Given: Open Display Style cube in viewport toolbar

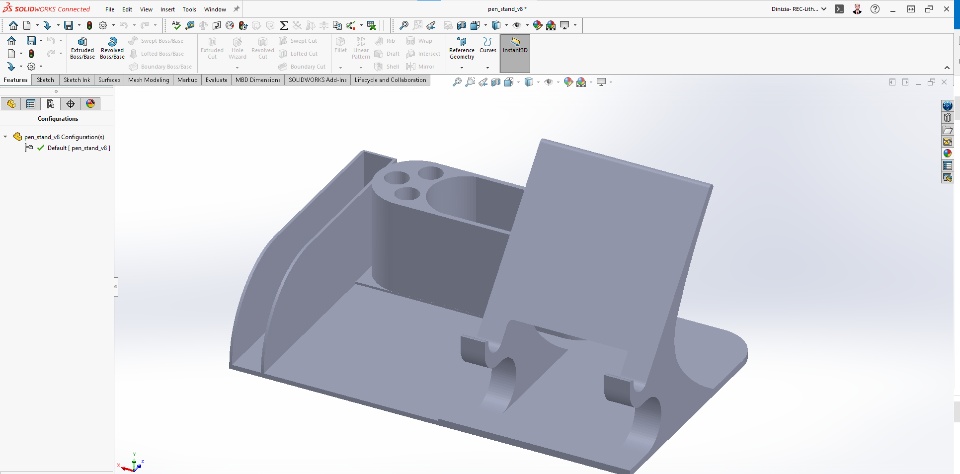Looking at the screenshot, I should pyautogui.click(x=529, y=82).
